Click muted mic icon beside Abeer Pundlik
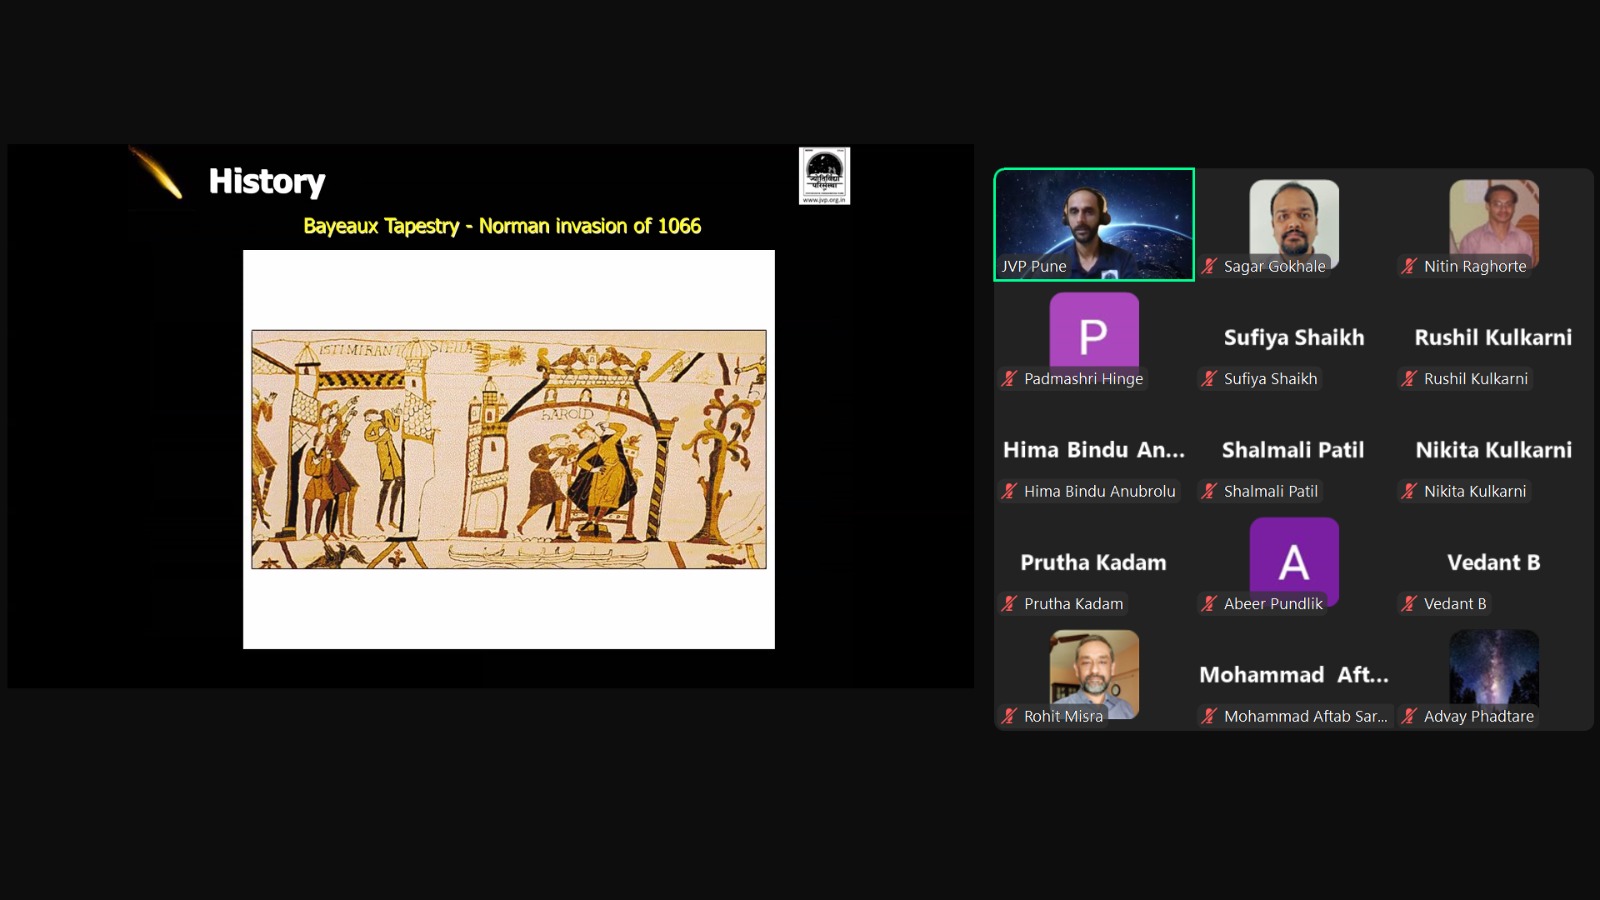 point(1209,603)
